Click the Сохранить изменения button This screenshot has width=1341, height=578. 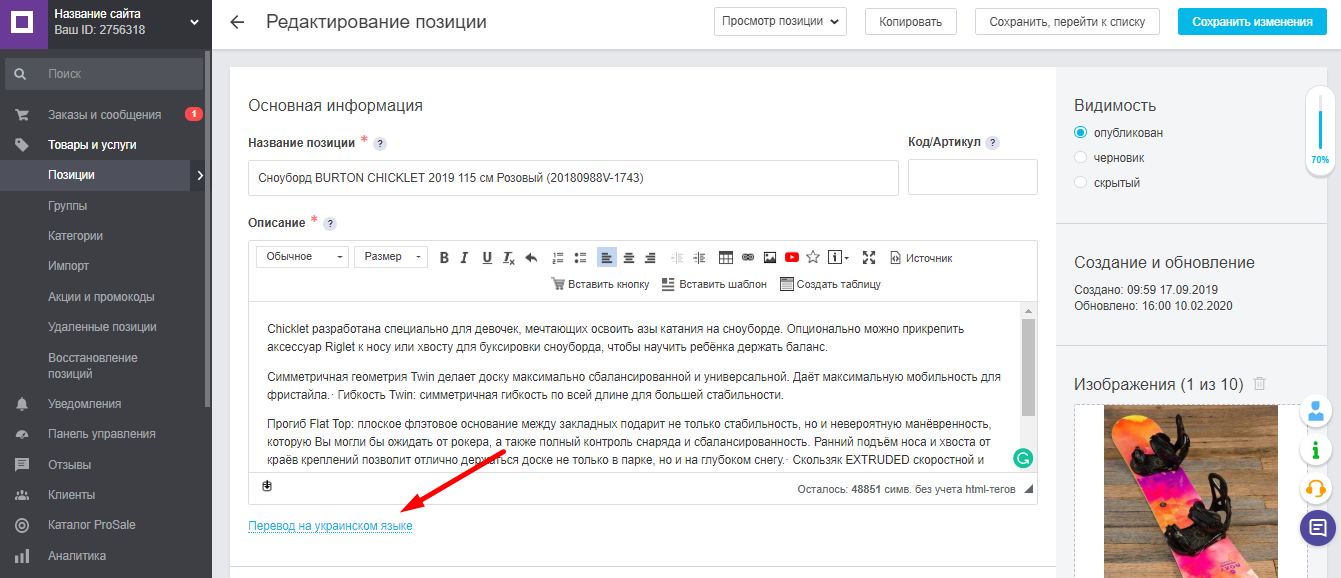[x=1252, y=22]
